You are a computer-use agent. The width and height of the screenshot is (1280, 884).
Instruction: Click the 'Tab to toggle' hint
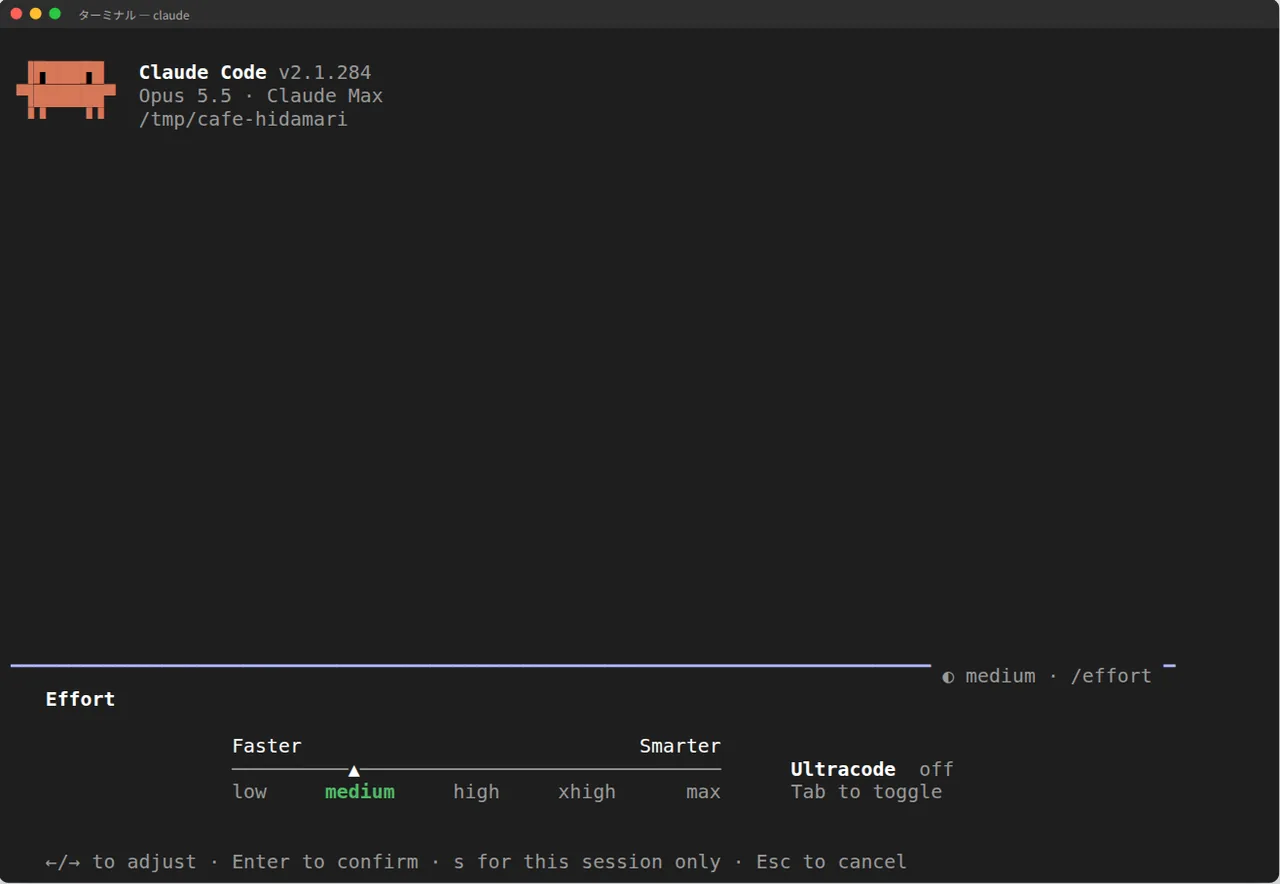(866, 792)
